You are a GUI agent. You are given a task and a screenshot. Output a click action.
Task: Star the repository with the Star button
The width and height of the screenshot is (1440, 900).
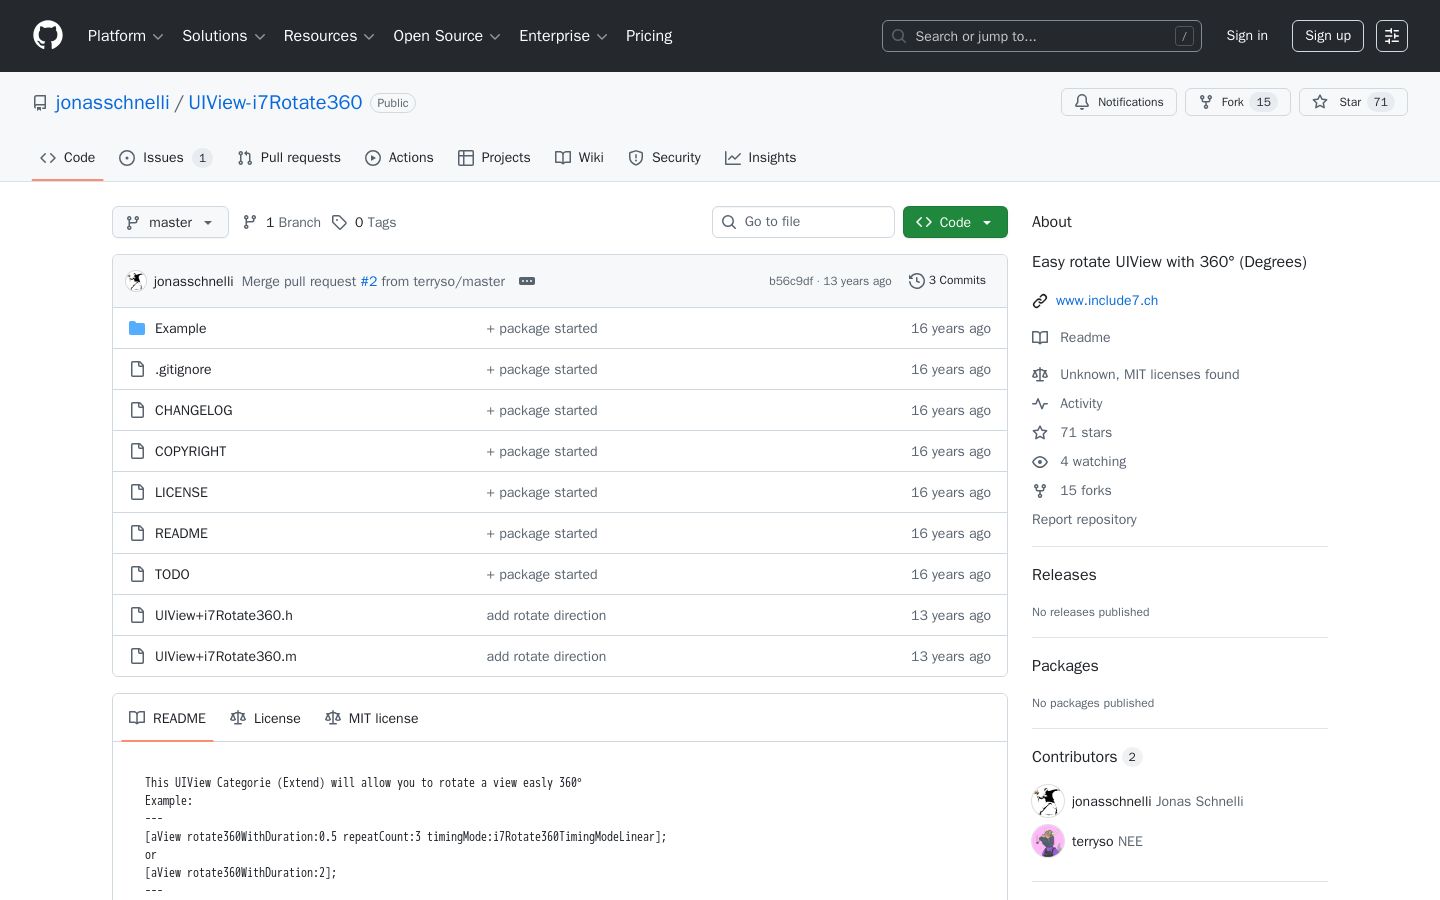(x=1353, y=102)
